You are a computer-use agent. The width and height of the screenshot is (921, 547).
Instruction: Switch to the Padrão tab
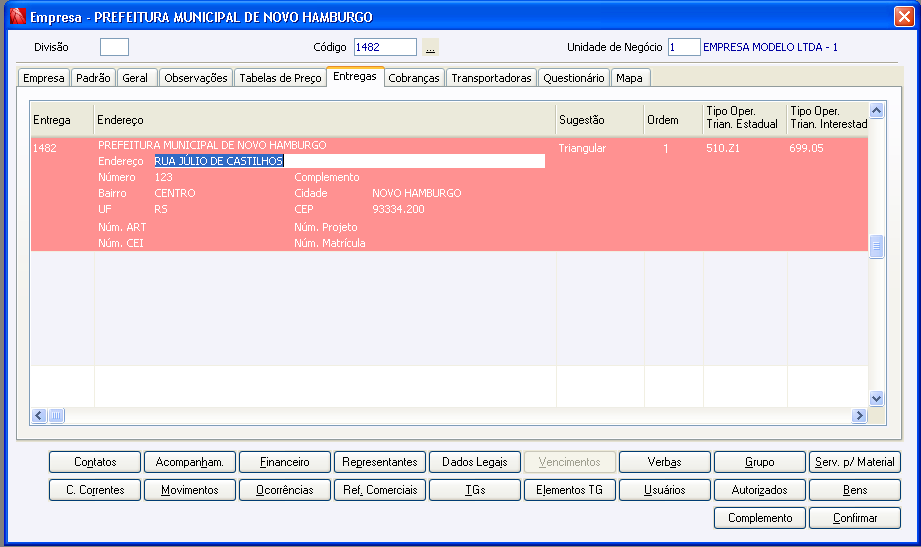tap(93, 78)
